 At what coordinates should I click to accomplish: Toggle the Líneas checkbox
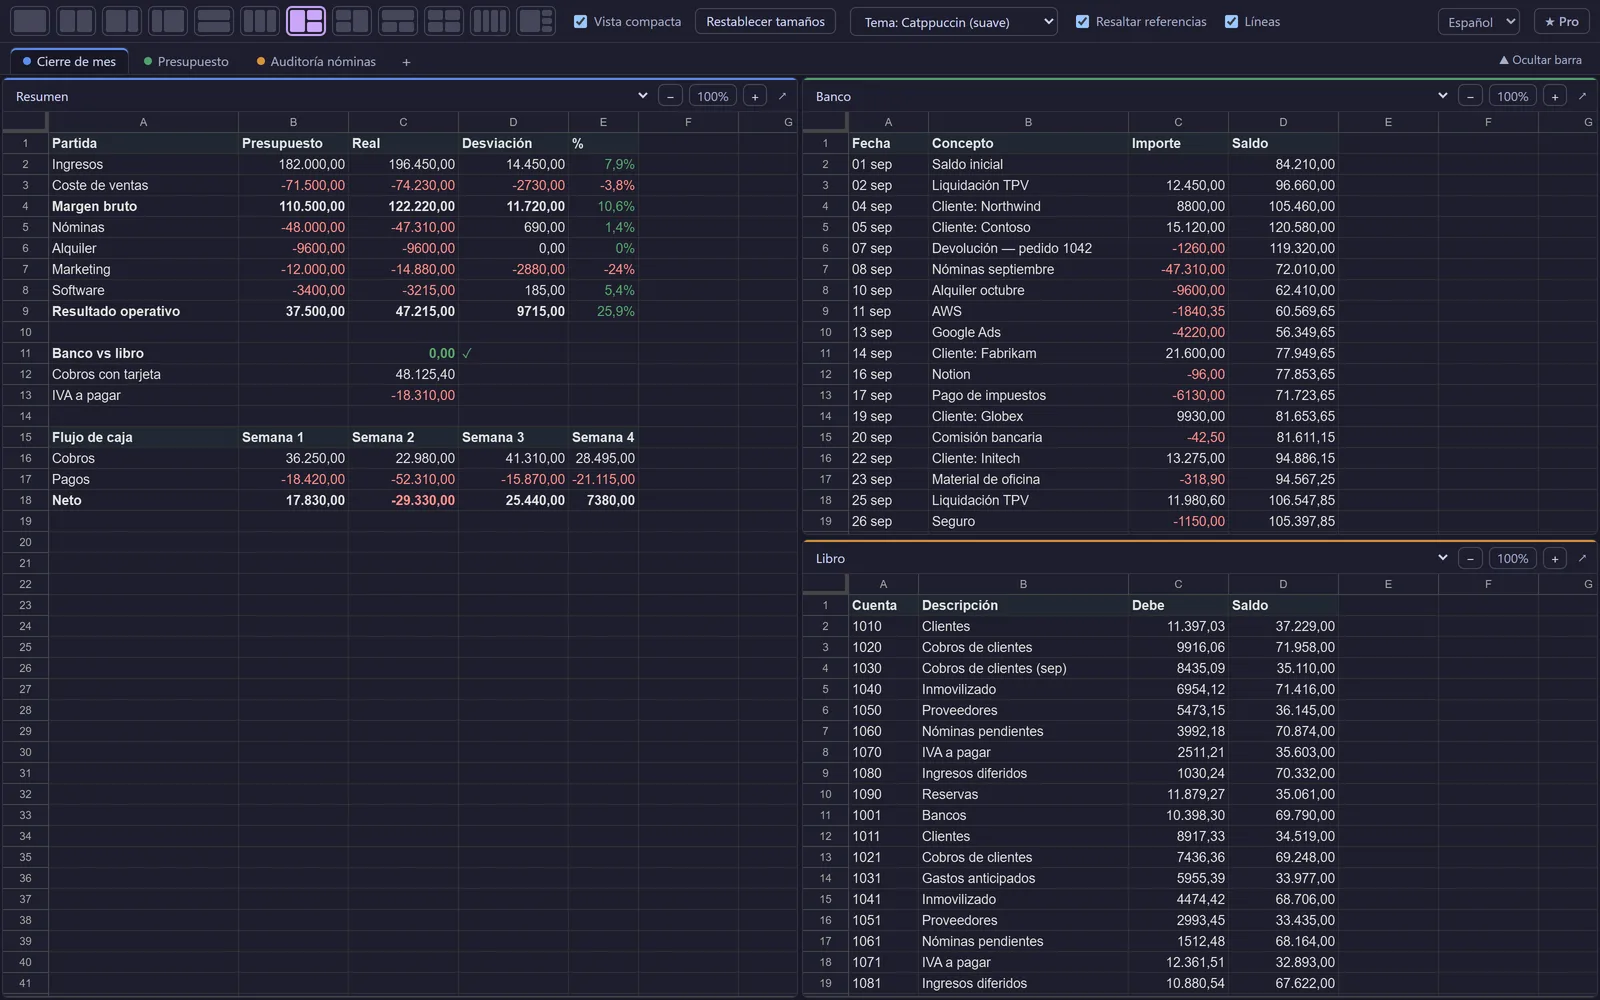click(1231, 21)
